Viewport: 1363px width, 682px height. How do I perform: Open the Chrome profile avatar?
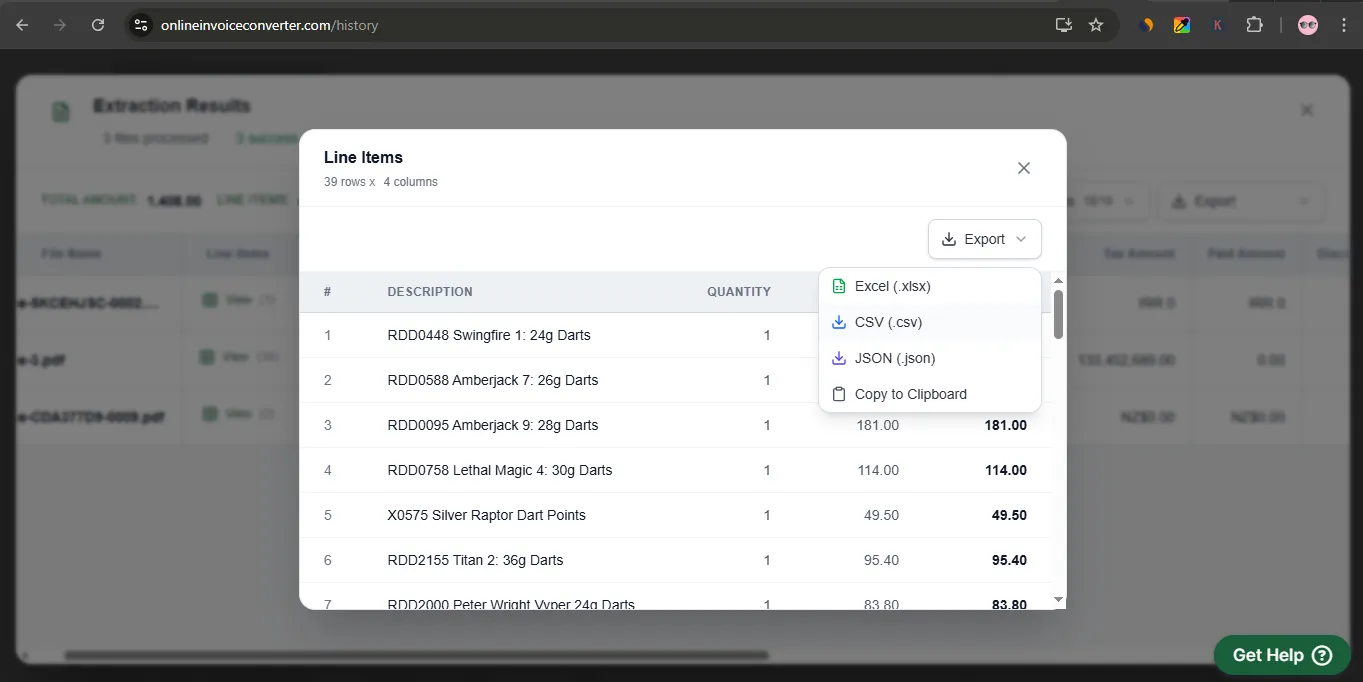1308,25
